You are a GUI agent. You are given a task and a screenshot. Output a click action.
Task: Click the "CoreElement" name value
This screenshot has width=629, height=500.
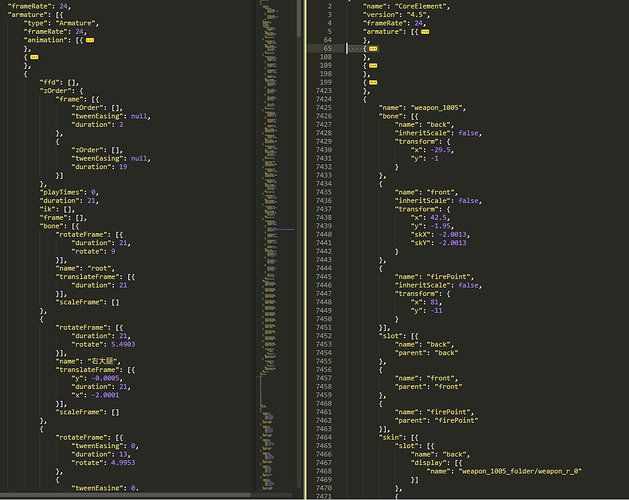422,6
